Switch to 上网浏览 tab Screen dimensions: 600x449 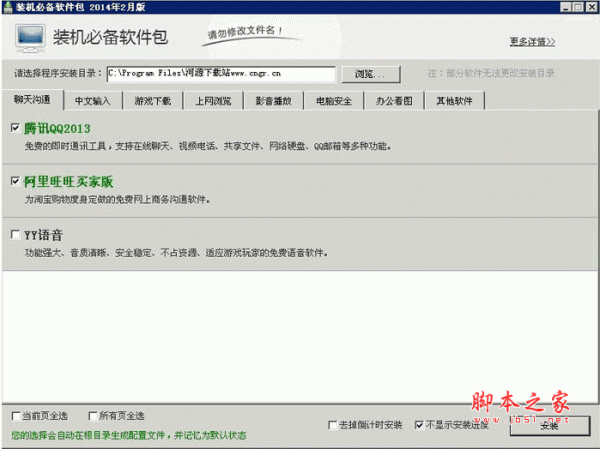[213, 101]
